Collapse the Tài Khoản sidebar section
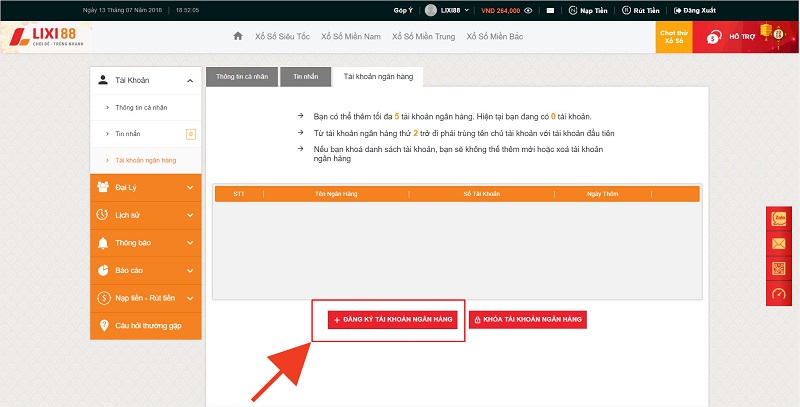This screenshot has width=800, height=407. [x=145, y=80]
